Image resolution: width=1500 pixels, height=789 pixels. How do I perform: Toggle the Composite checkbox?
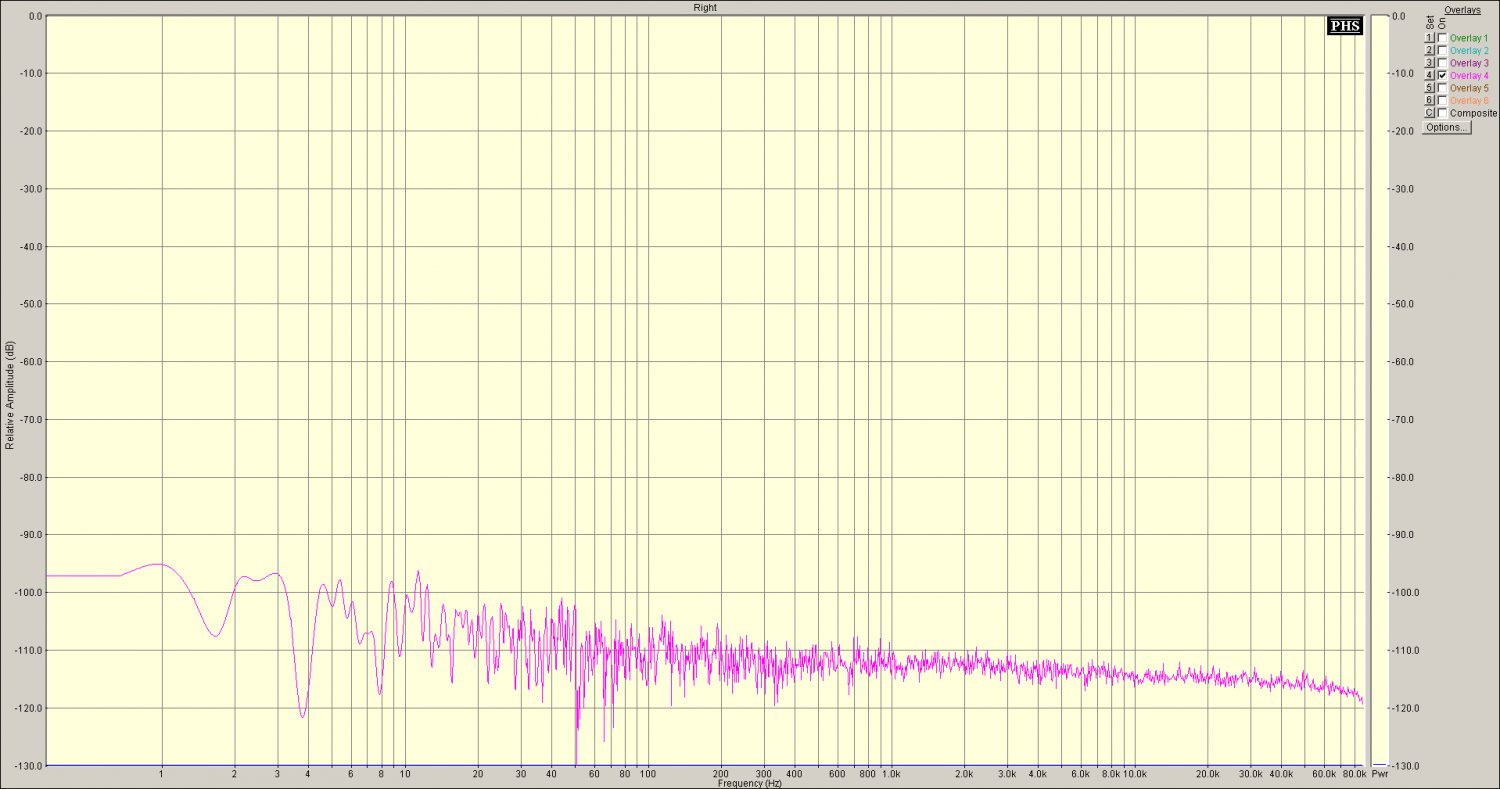(x=1442, y=113)
